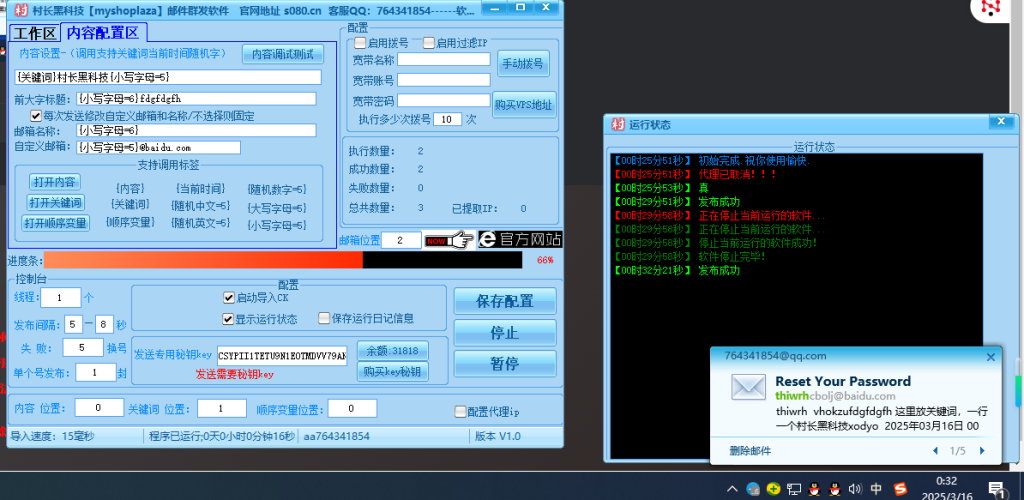
Task: Show next mail with right arrow in notification
Action: 981,450
